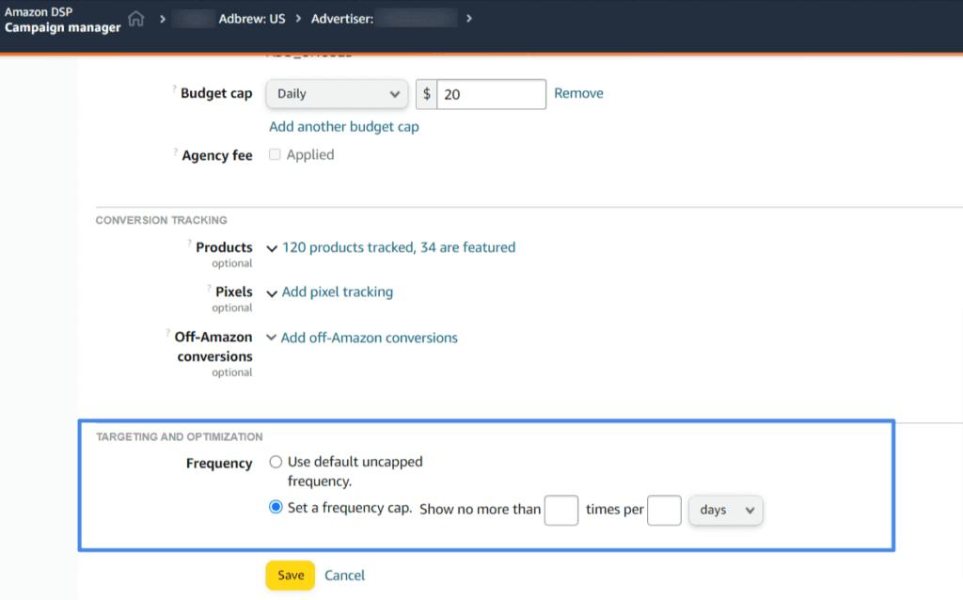Click the Budget cap label
This screenshot has width=963, height=600.
pos(216,93)
